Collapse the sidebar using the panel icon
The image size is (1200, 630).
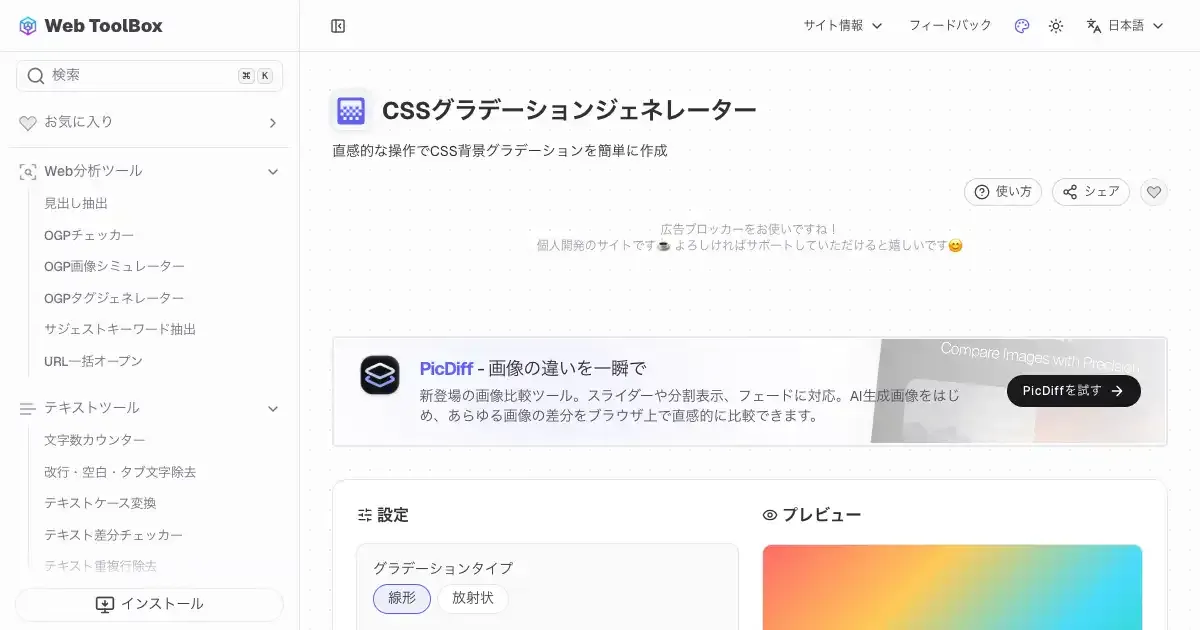coord(338,26)
